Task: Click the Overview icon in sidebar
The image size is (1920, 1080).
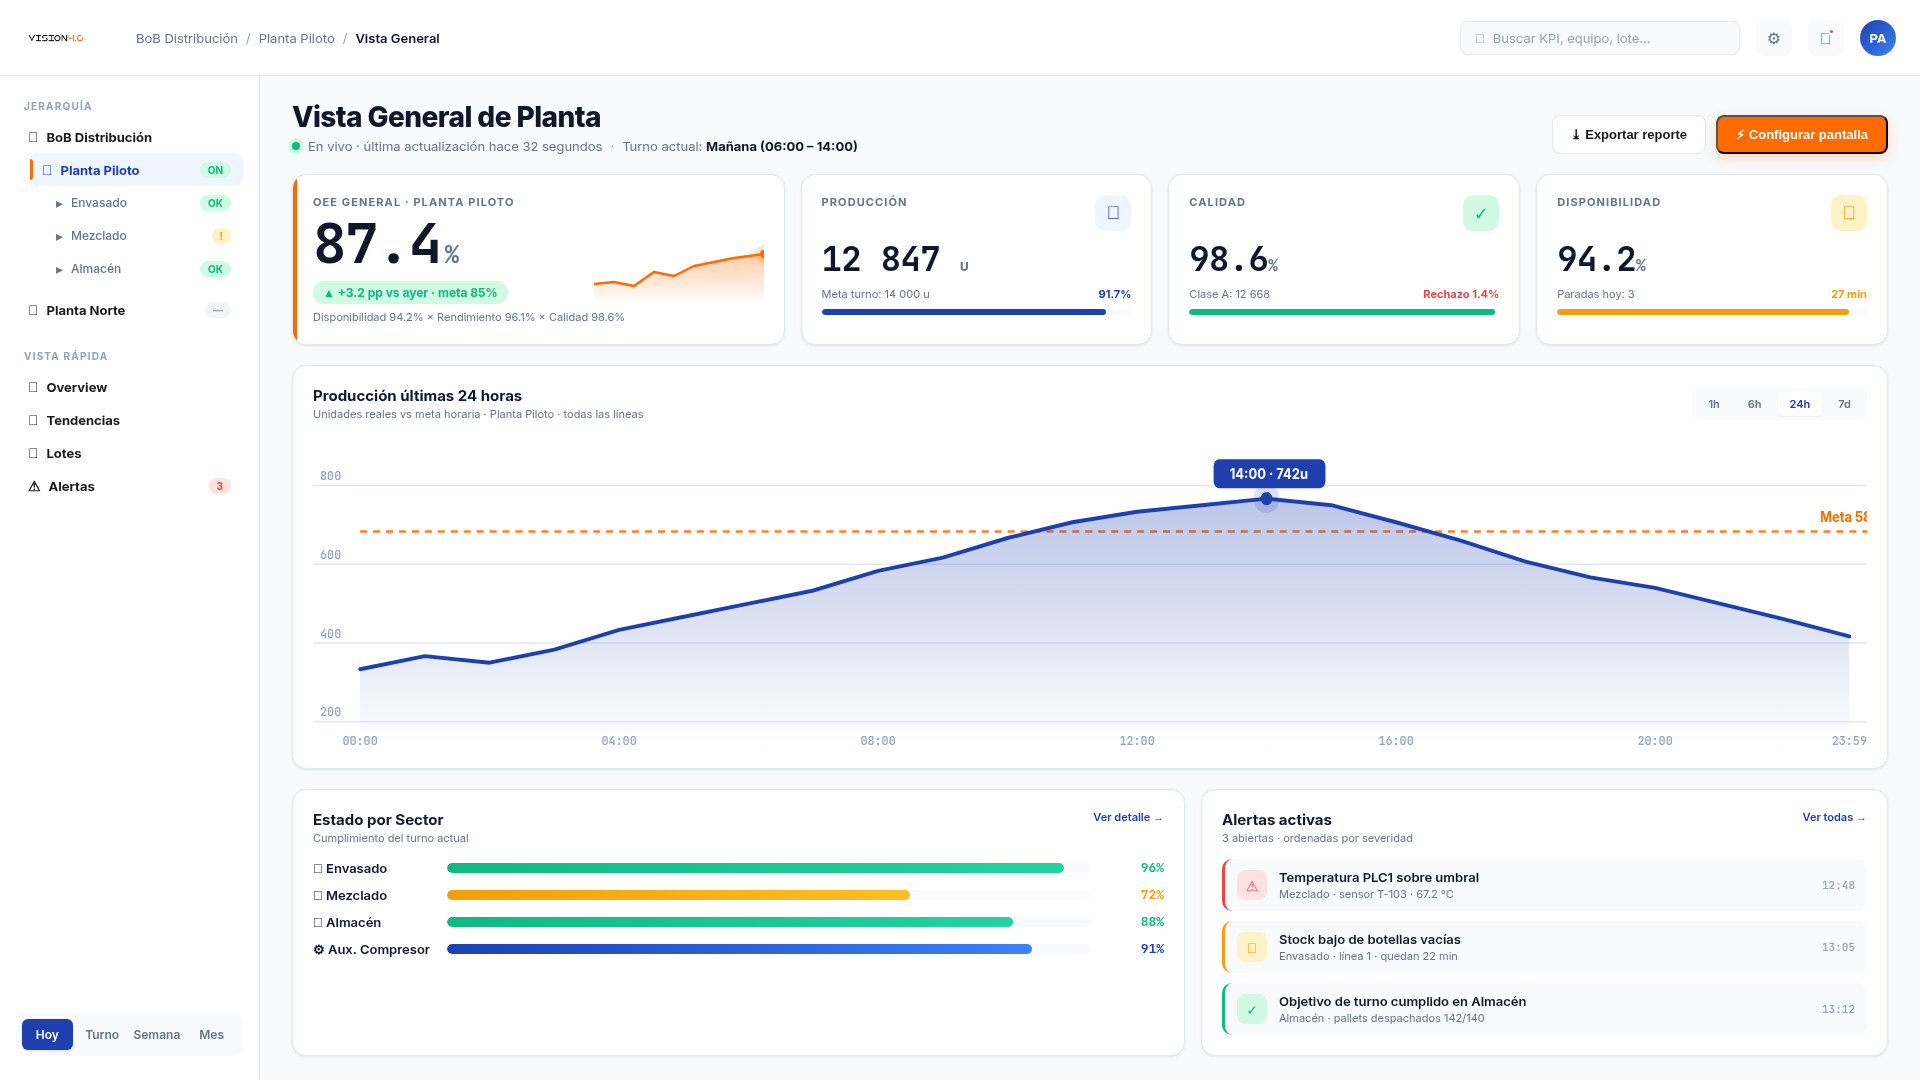Action: click(34, 387)
